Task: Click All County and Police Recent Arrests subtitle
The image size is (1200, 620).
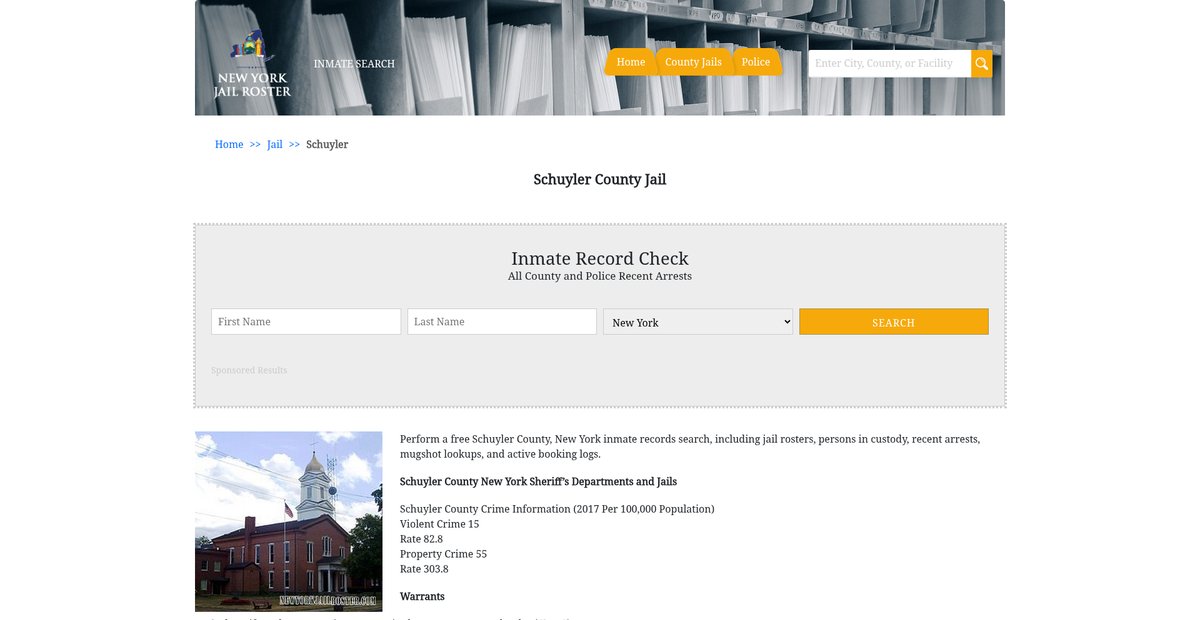Action: (600, 276)
